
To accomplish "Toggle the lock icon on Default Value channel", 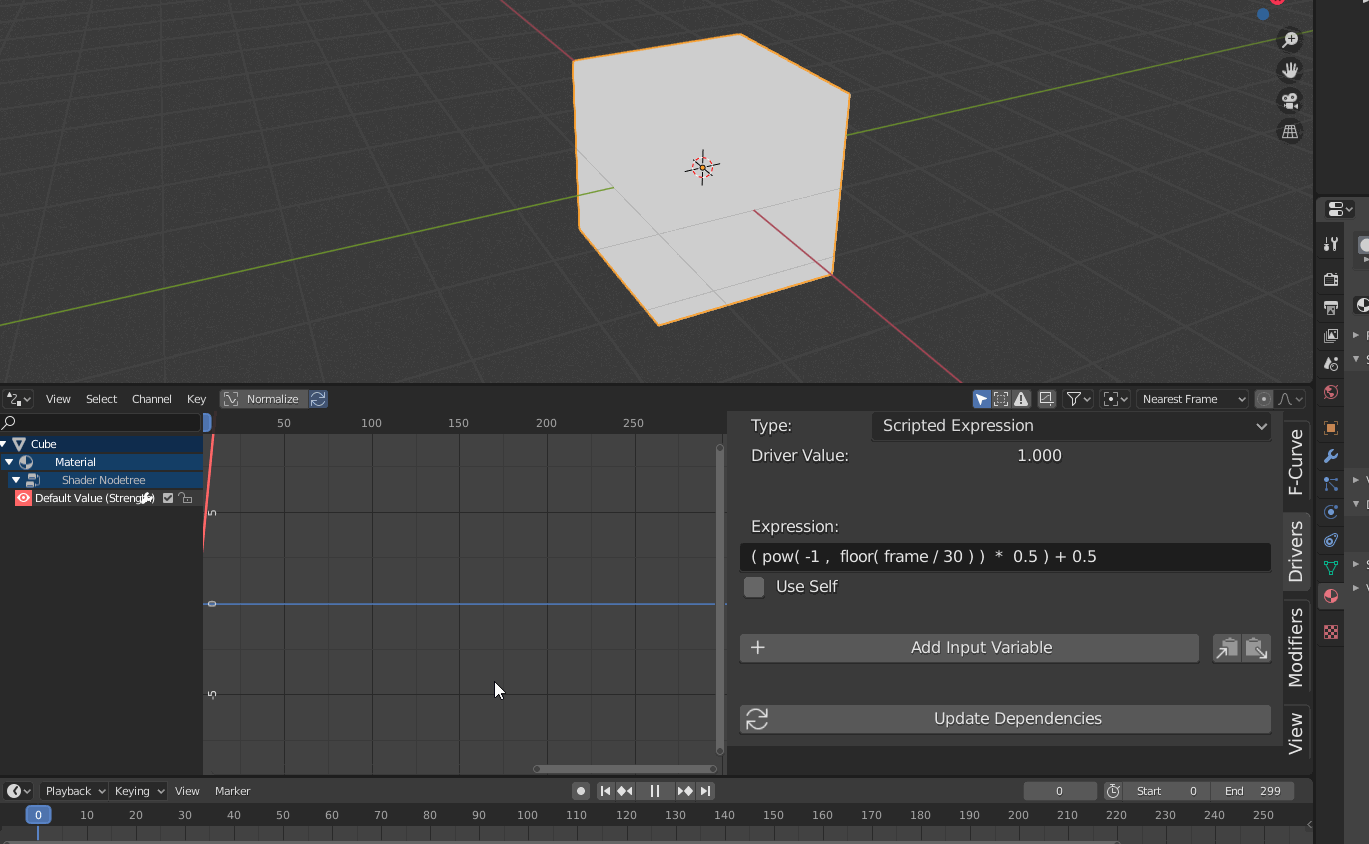I will tap(185, 498).
